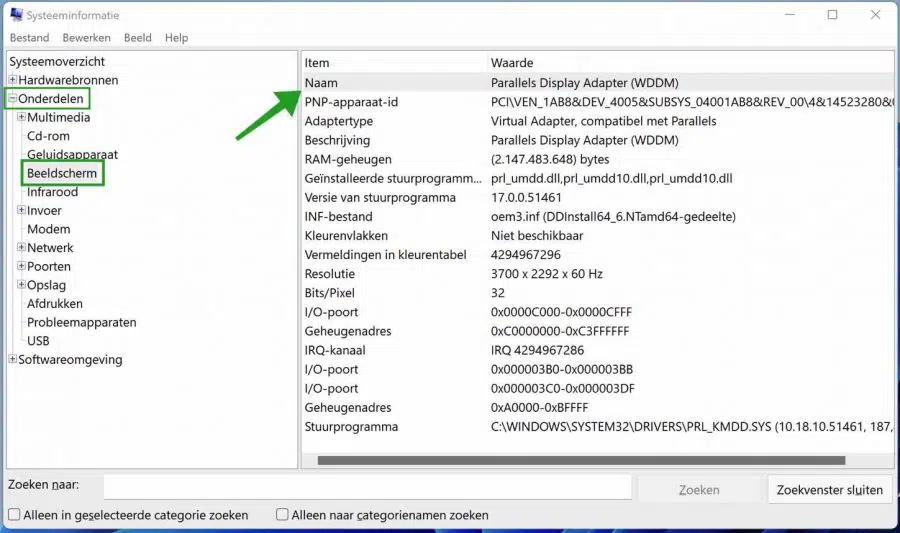Select the Naam row
This screenshot has height=533, width=900.
[x=598, y=83]
